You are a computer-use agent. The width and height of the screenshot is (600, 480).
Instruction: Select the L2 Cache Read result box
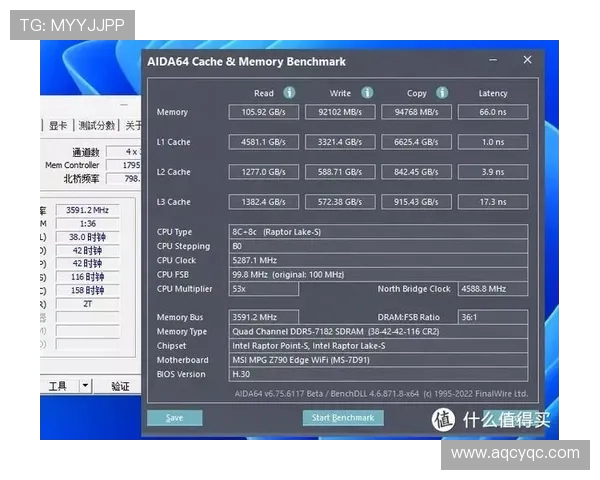(x=264, y=172)
